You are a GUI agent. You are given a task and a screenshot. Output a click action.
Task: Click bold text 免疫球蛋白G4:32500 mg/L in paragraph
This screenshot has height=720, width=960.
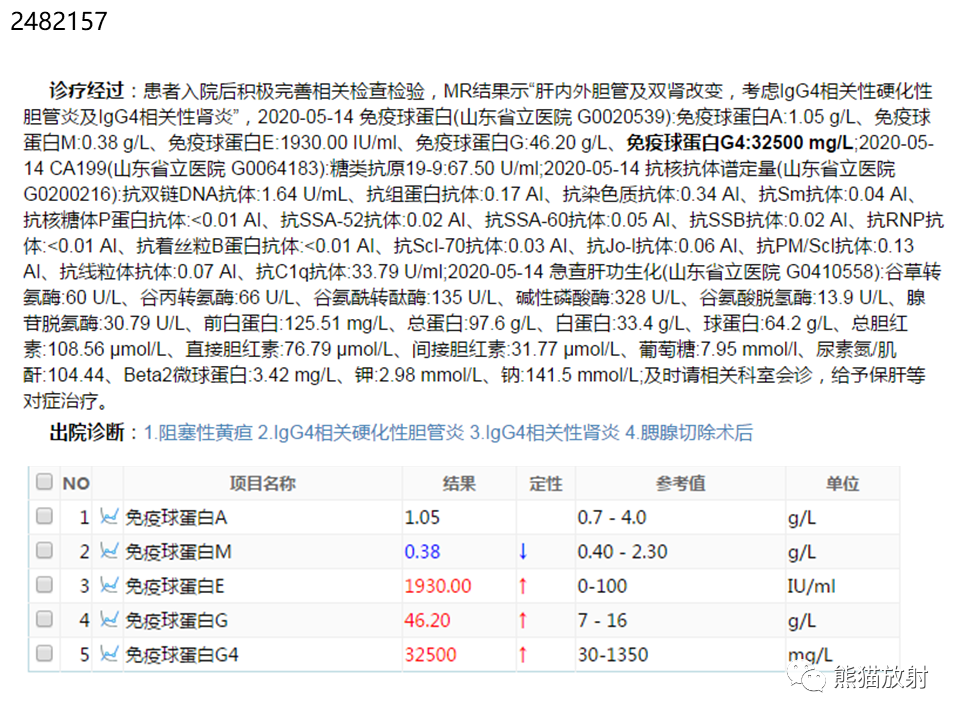[740, 143]
